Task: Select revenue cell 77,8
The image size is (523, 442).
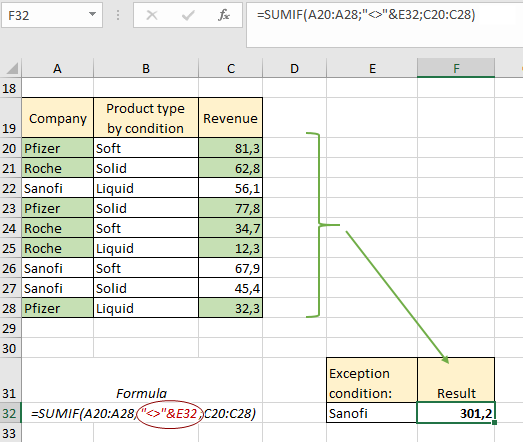Action: (230, 208)
